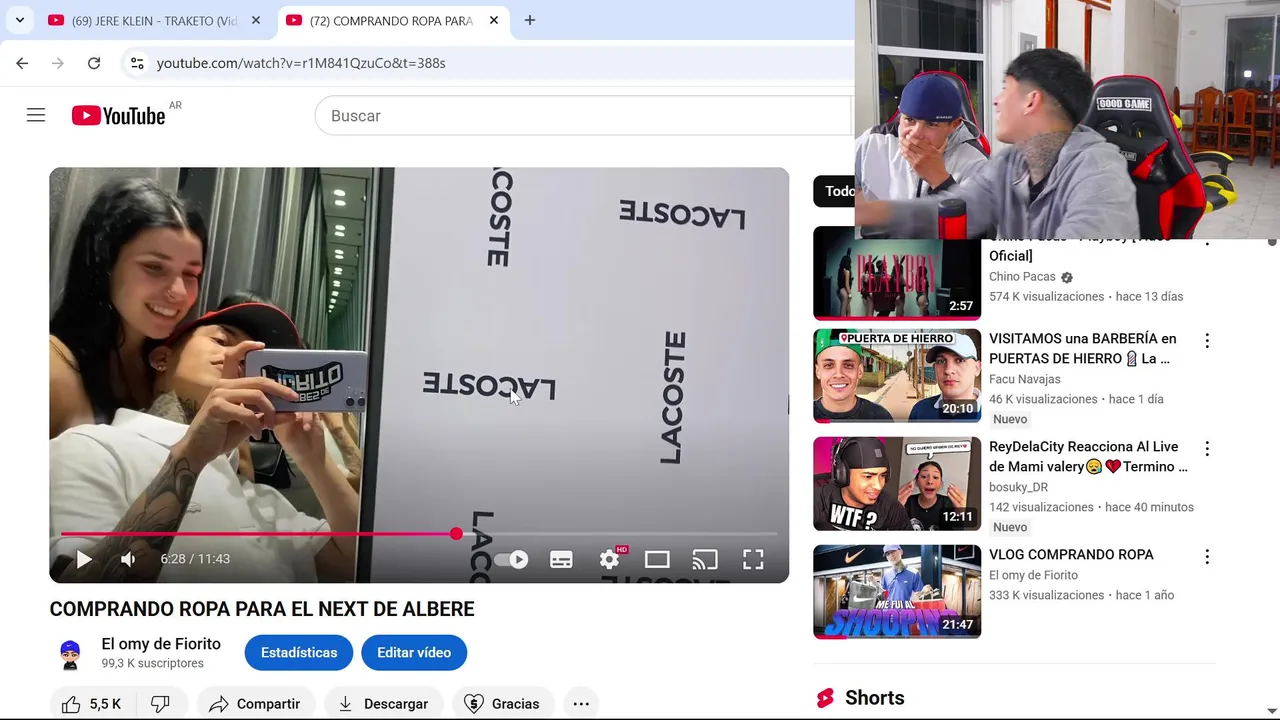Open the YouTube hamburger guide menu
The width and height of the screenshot is (1280, 720).
click(36, 116)
